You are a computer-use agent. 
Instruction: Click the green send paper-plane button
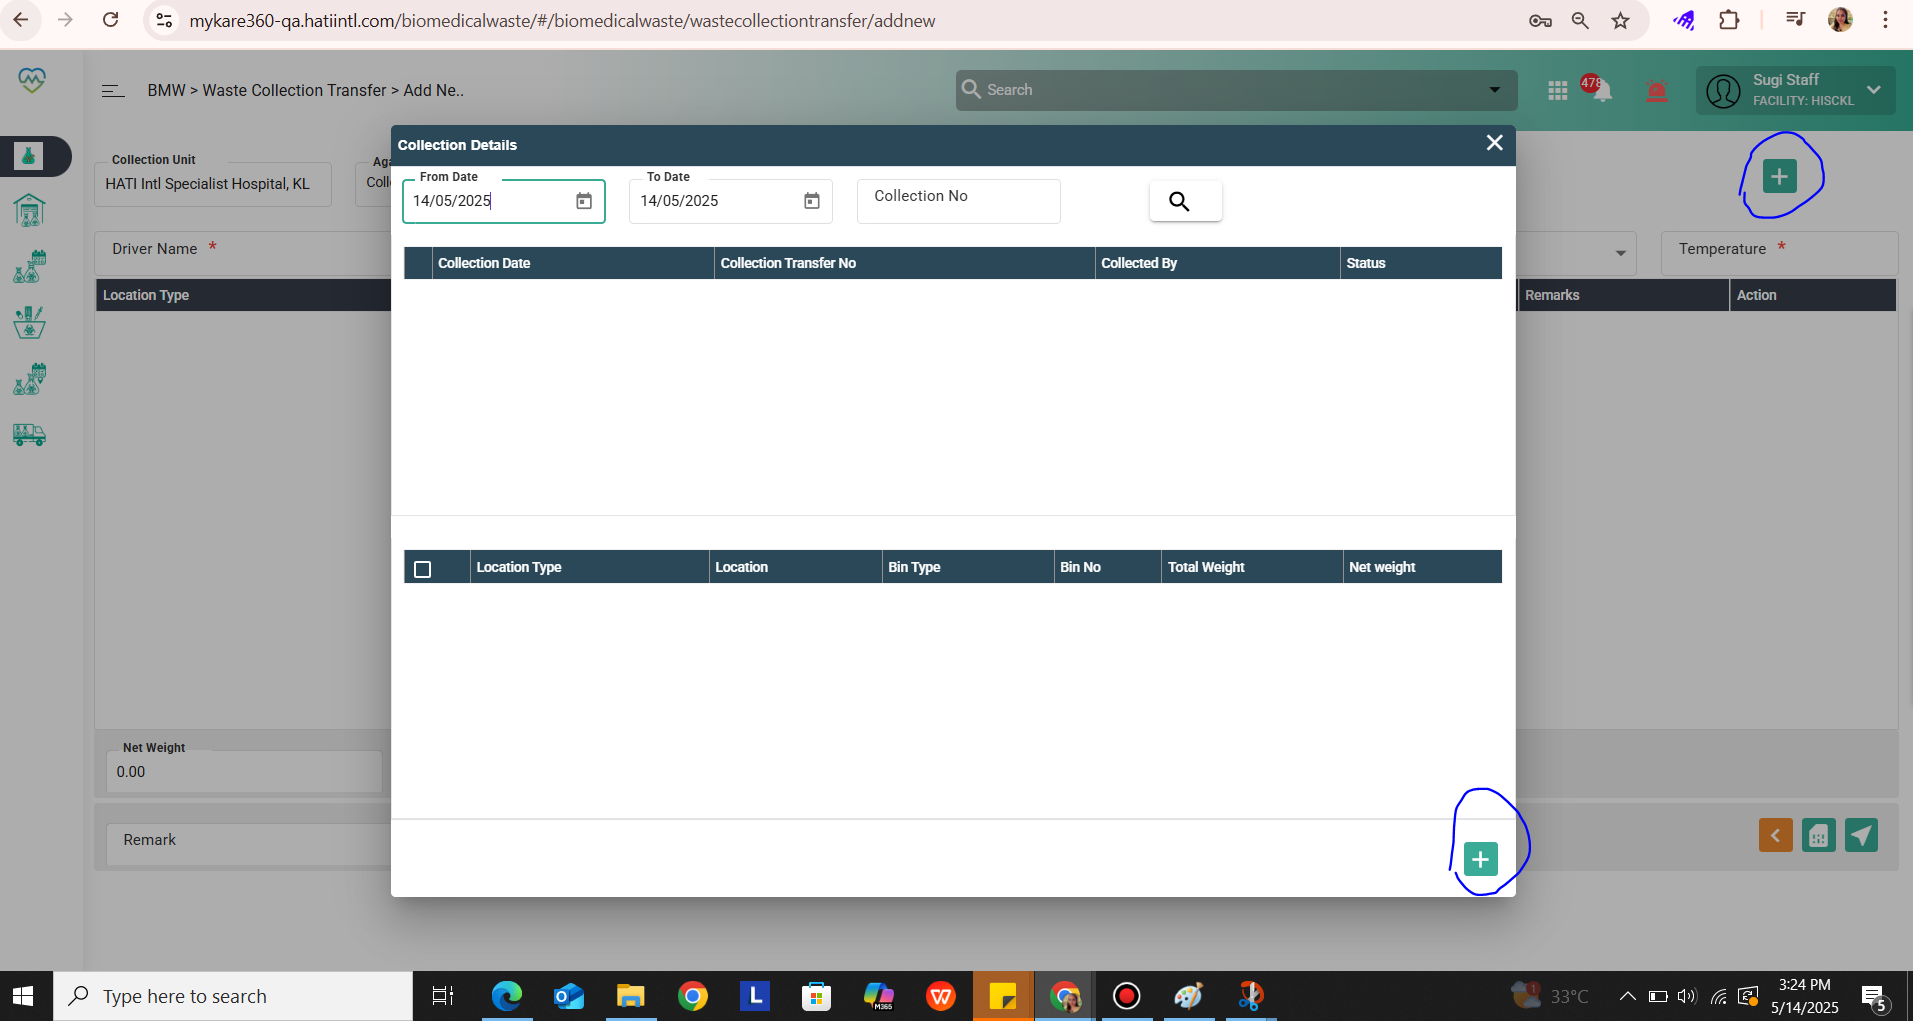pyautogui.click(x=1861, y=835)
